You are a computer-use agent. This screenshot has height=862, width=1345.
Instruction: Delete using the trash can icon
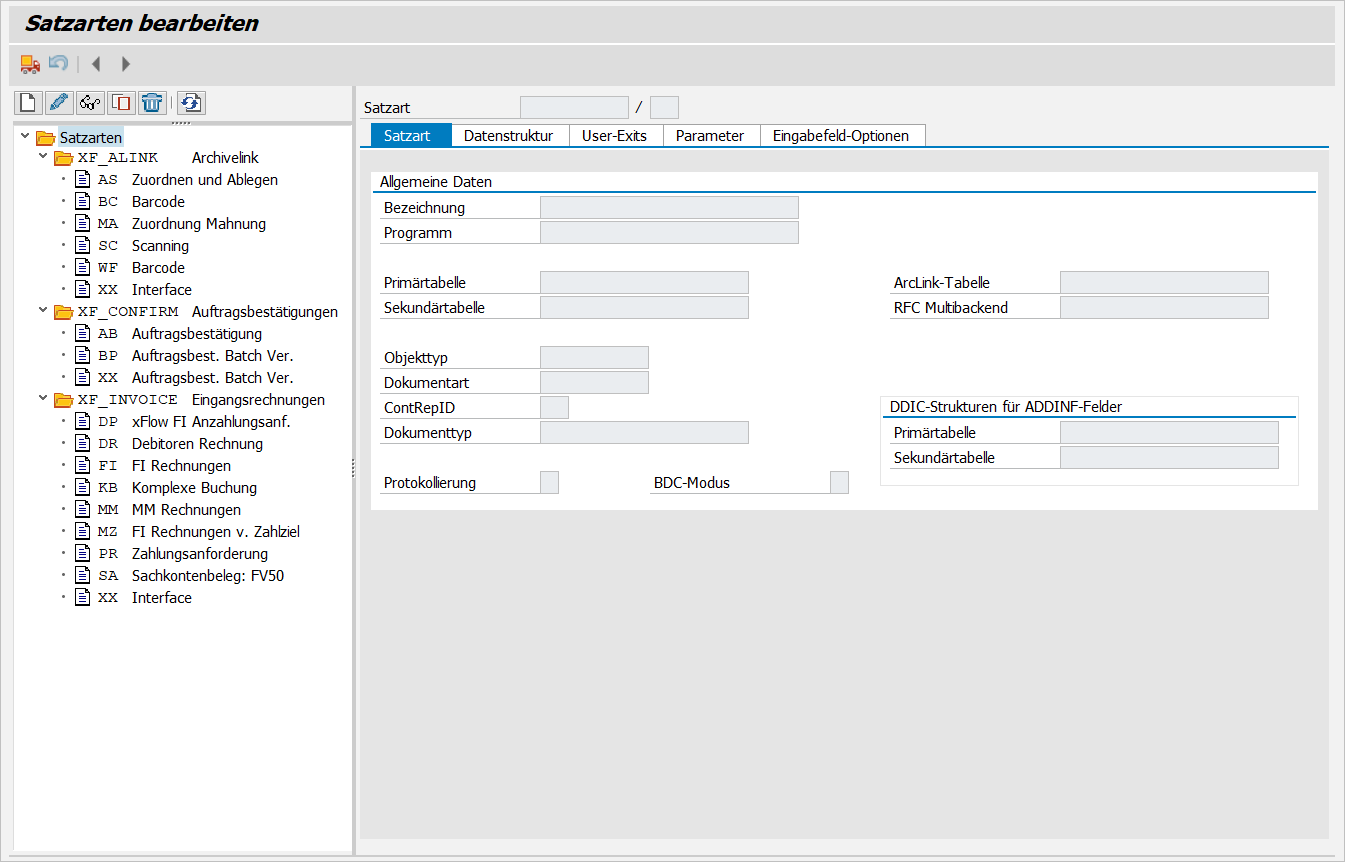point(152,102)
